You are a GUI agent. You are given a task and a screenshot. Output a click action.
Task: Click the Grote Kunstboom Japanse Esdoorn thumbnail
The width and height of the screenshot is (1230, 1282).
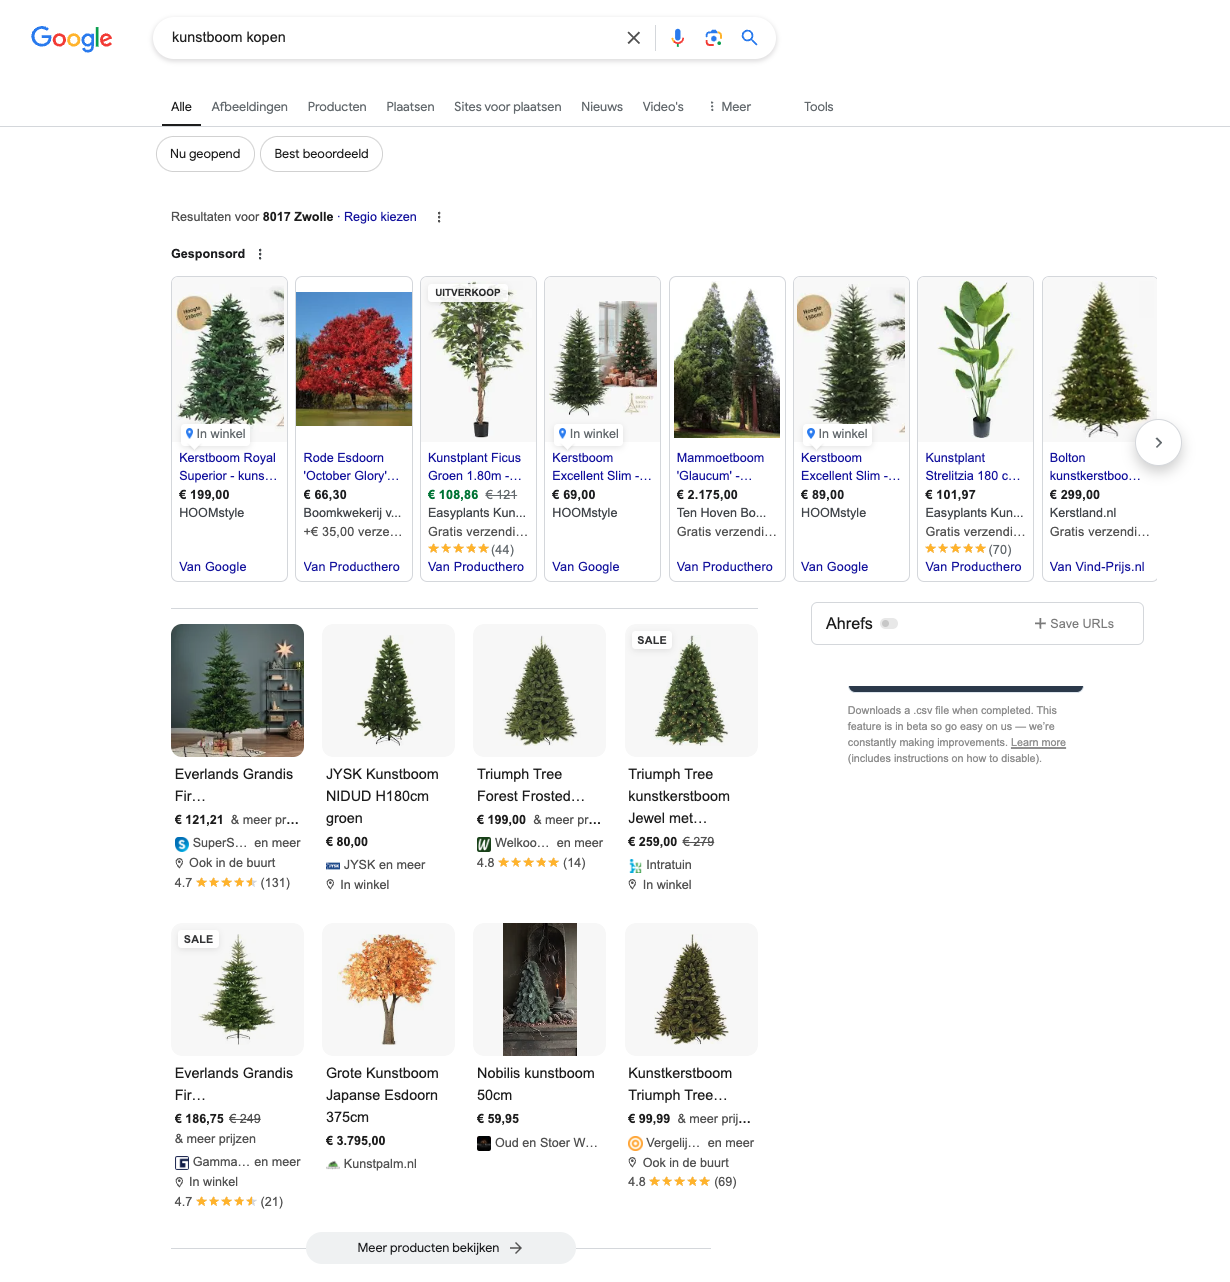(388, 989)
